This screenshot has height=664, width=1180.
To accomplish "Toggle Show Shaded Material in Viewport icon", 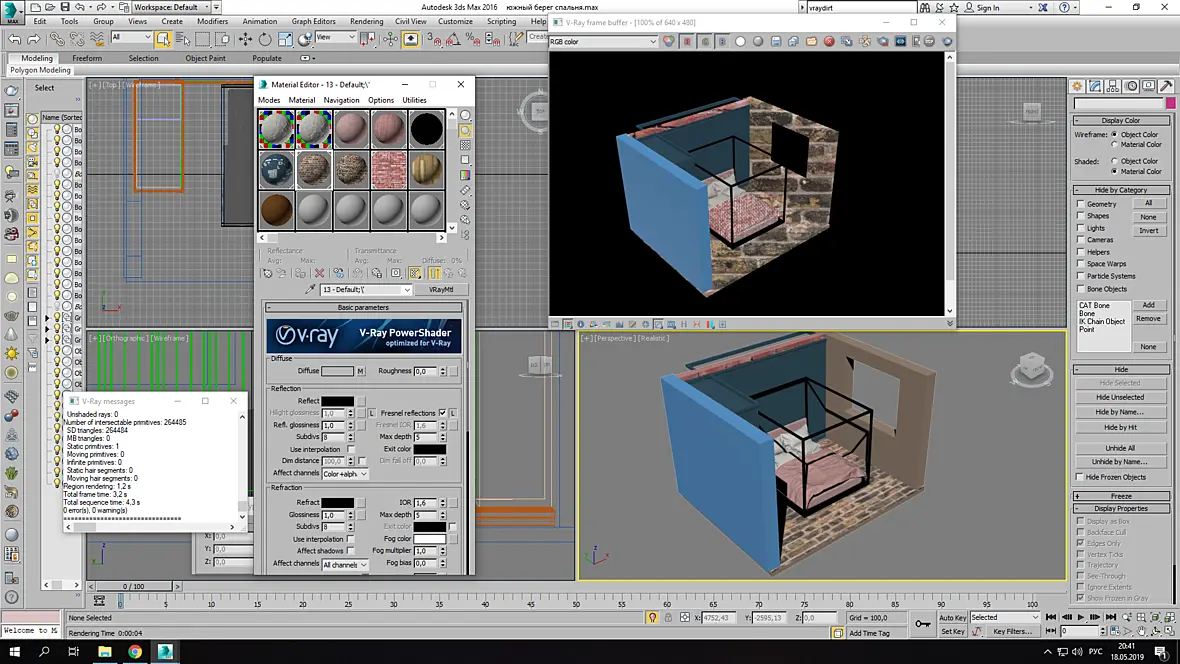I will click(415, 273).
